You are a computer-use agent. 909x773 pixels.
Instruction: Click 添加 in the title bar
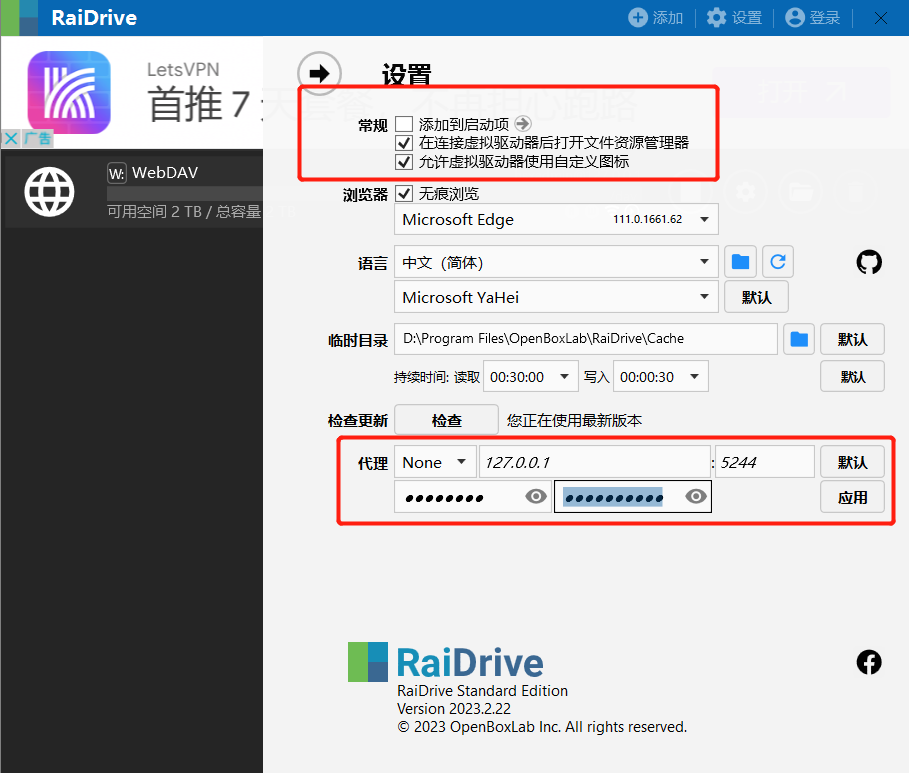[656, 18]
